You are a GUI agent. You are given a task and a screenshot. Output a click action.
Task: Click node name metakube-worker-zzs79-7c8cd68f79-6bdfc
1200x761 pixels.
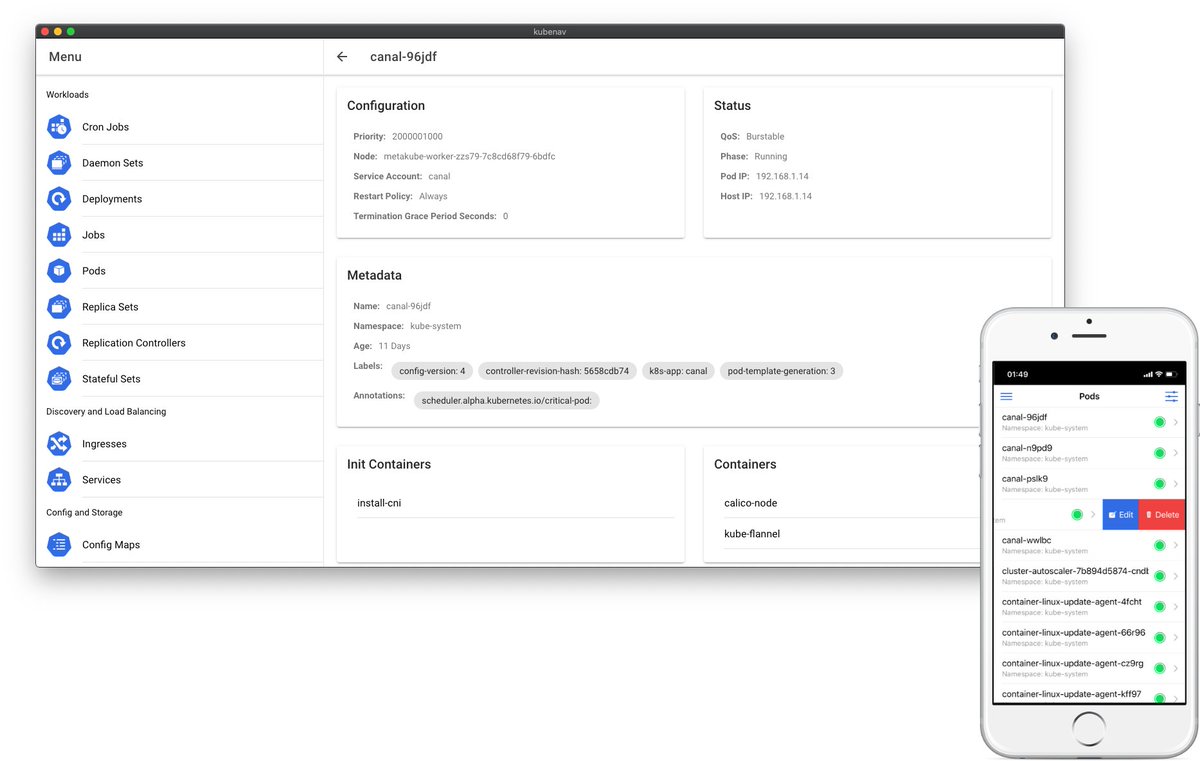click(x=470, y=156)
